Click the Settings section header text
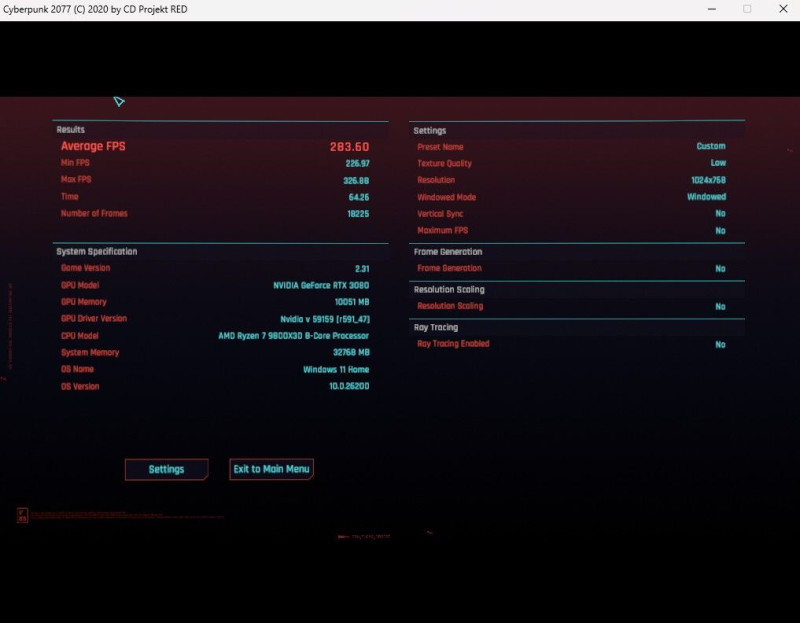The image size is (800, 623). click(430, 131)
